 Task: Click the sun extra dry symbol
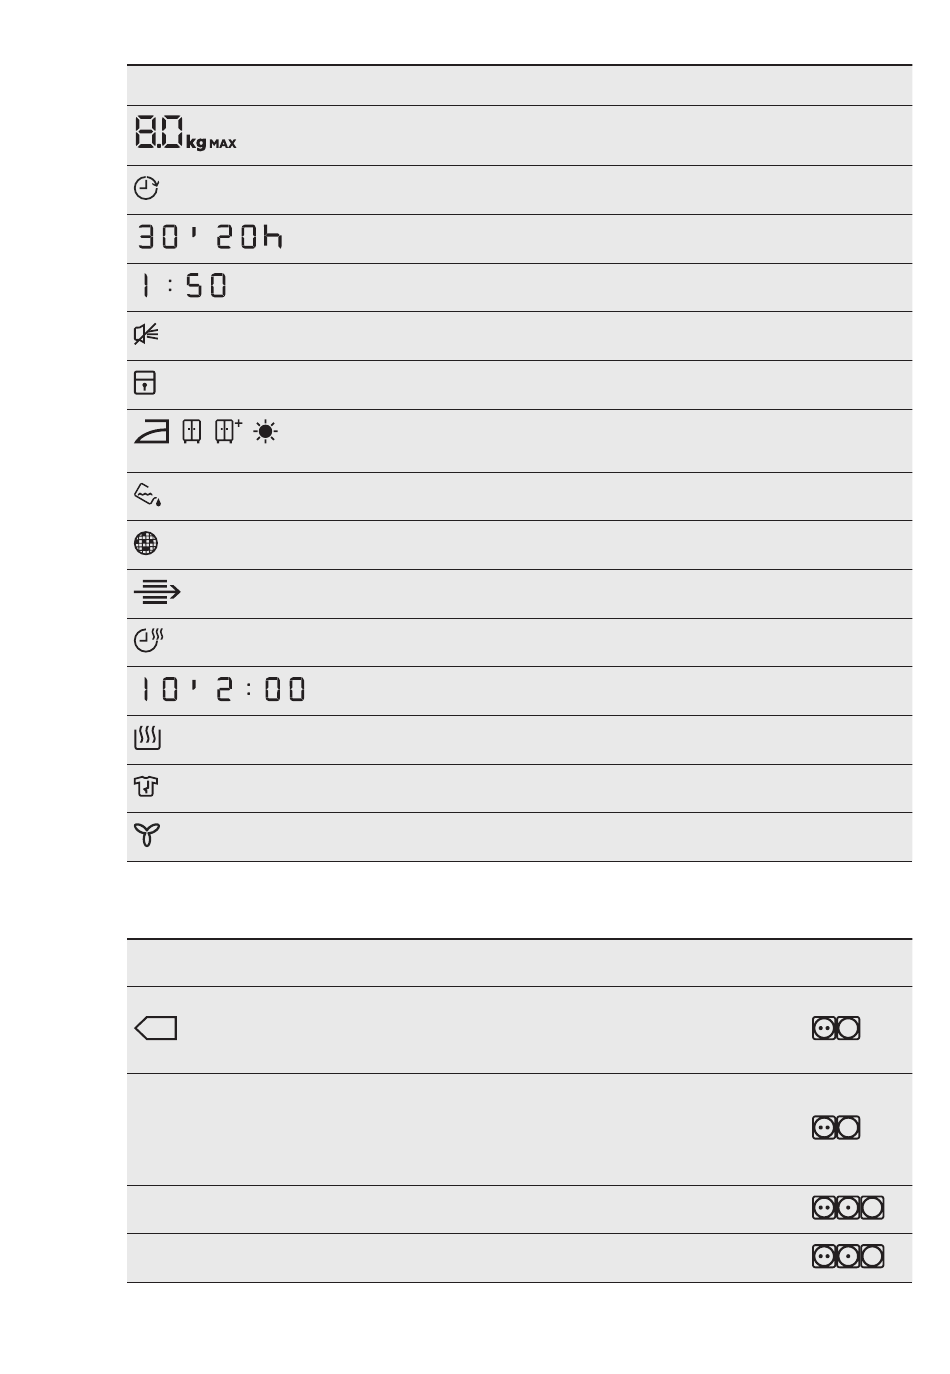pos(267,432)
